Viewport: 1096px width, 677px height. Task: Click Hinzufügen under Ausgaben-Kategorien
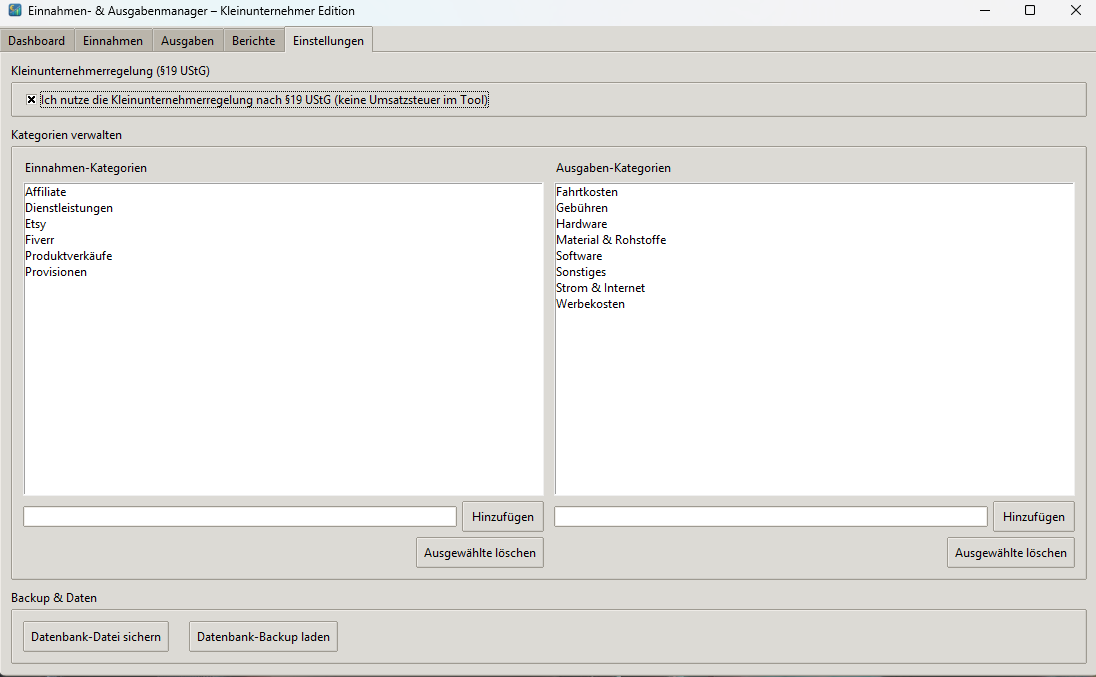1033,516
